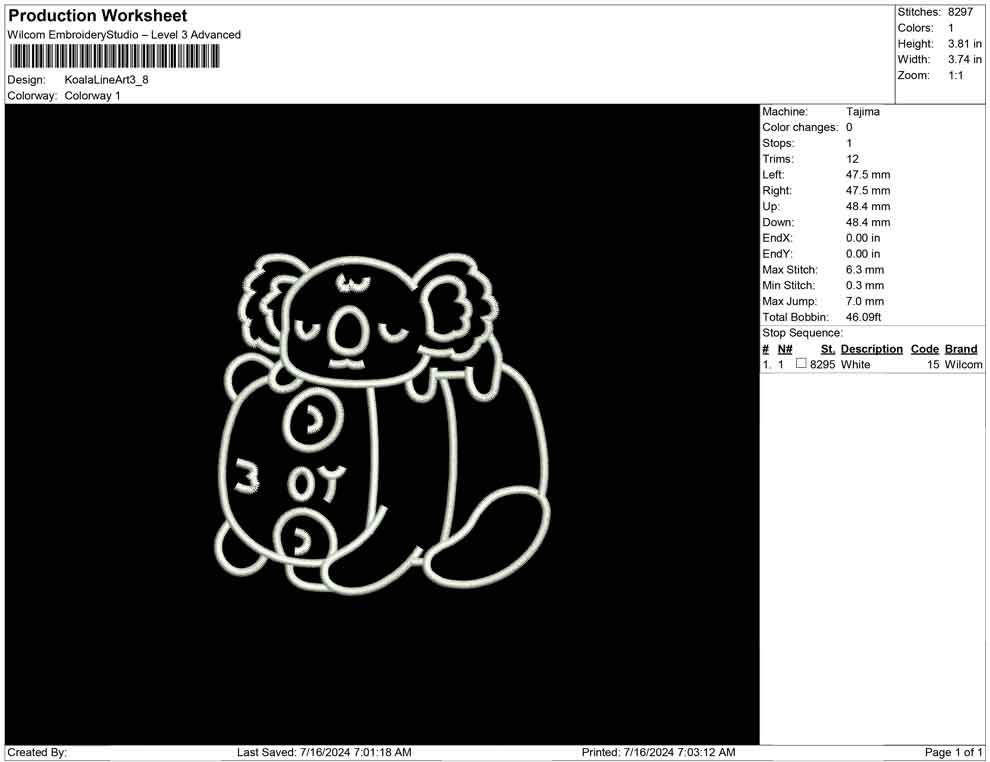Click thread brand 'Wilcom'
990x762 pixels.
point(963,364)
